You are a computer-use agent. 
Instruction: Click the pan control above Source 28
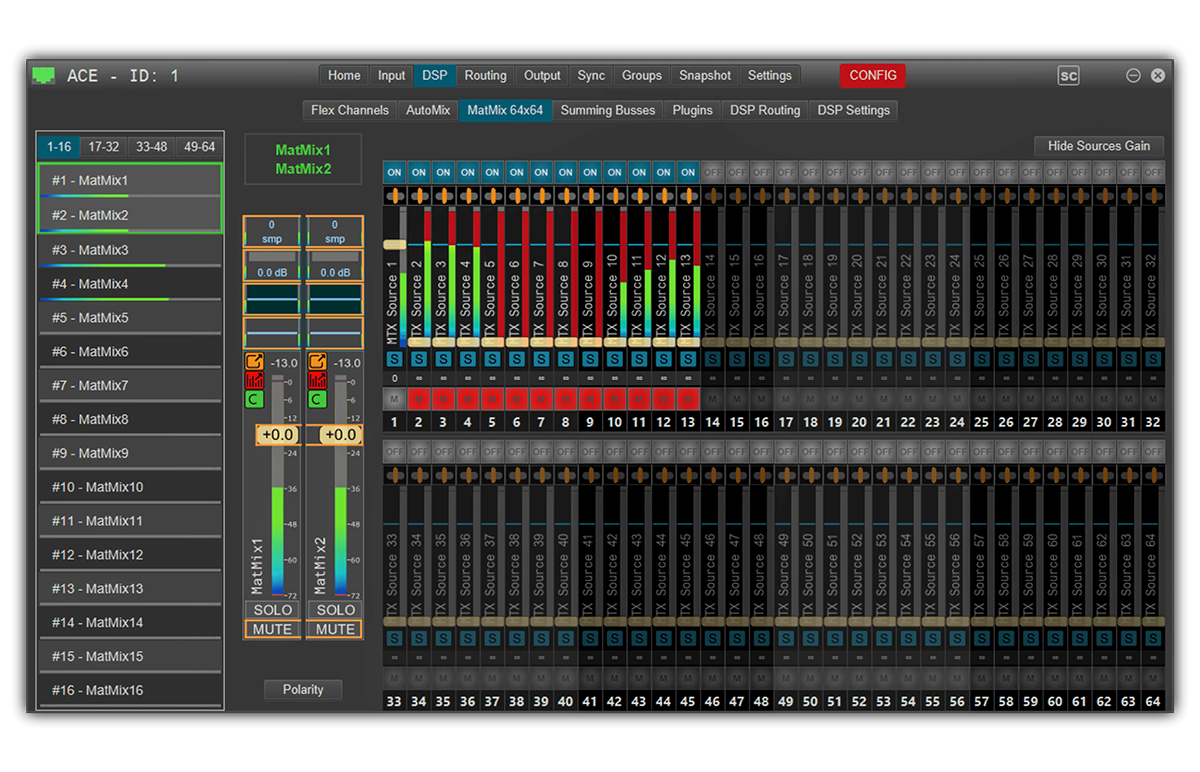pyautogui.click(x=1055, y=194)
